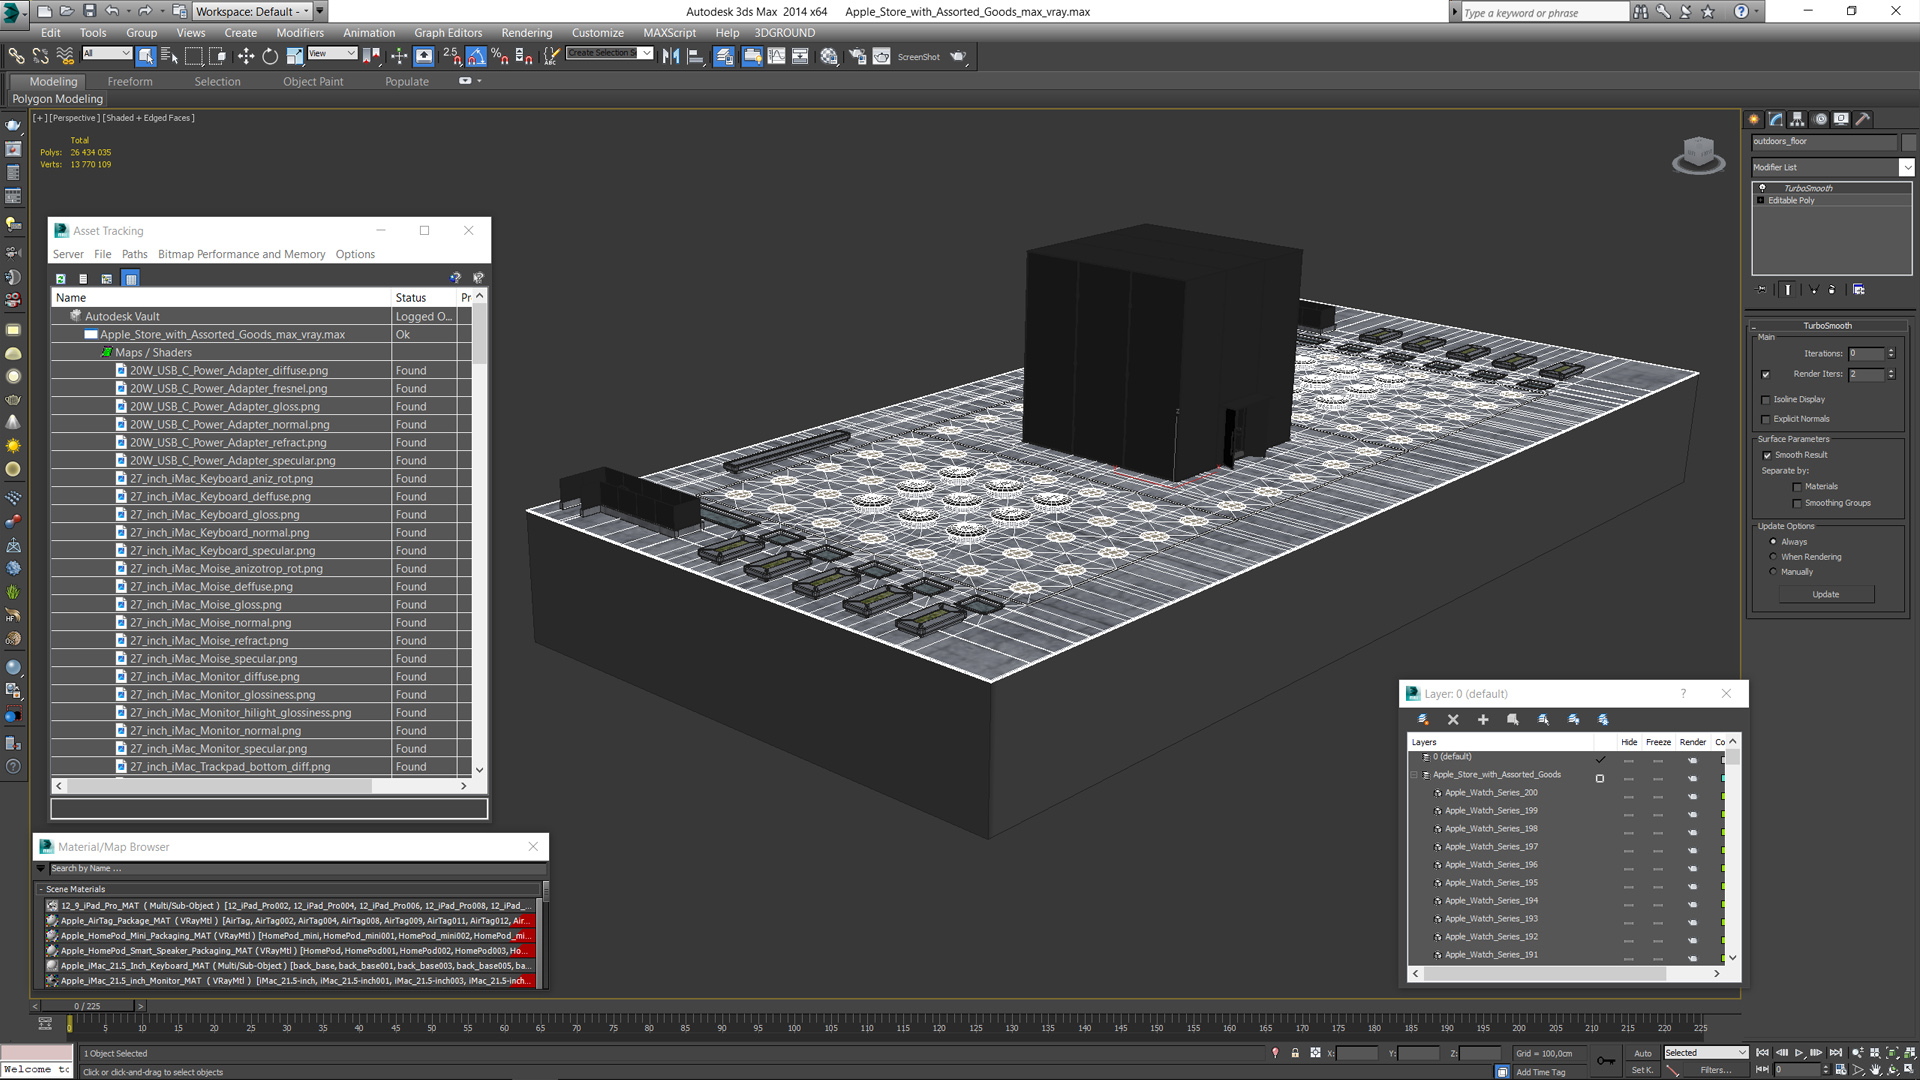Open reference coordinate View dropdown

(332, 53)
